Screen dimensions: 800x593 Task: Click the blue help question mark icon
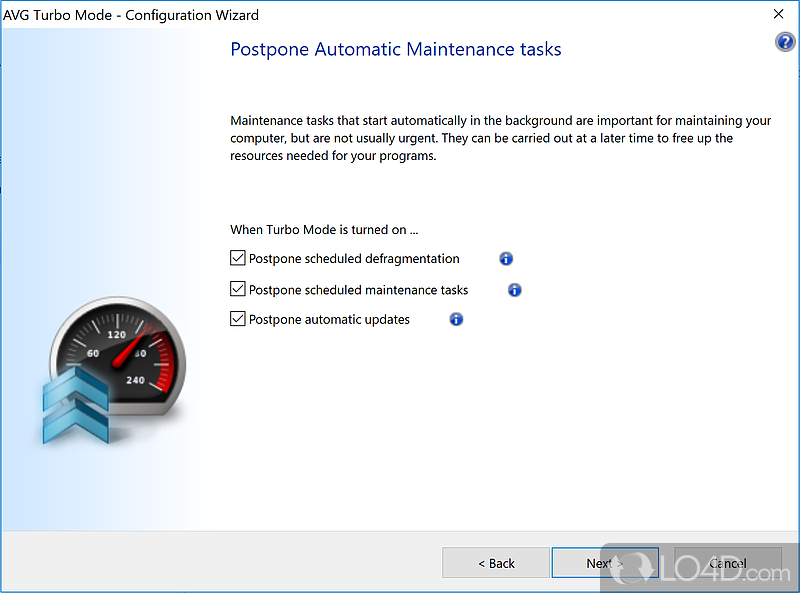[x=784, y=42]
